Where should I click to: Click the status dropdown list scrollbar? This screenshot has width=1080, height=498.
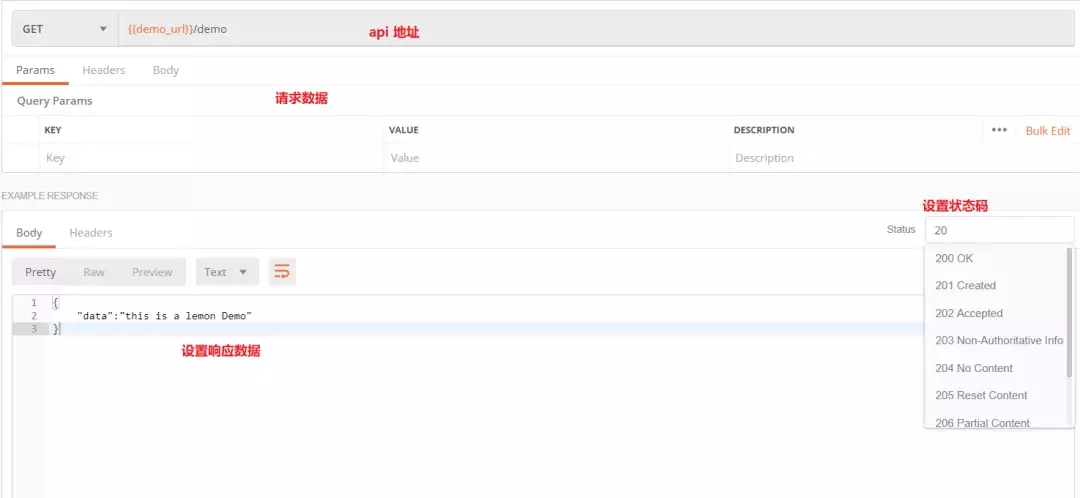click(x=1070, y=312)
